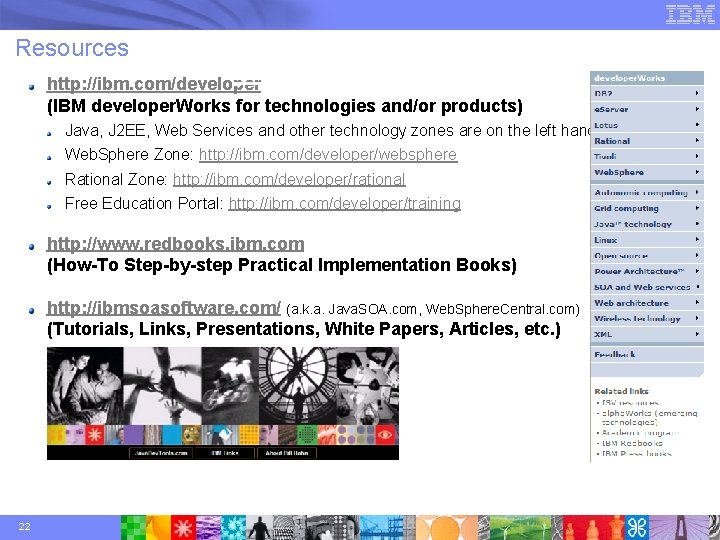Click the 'Tutorials, Links, Presentations, White Papers' text
This screenshot has width=720, height=540.
[304, 329]
